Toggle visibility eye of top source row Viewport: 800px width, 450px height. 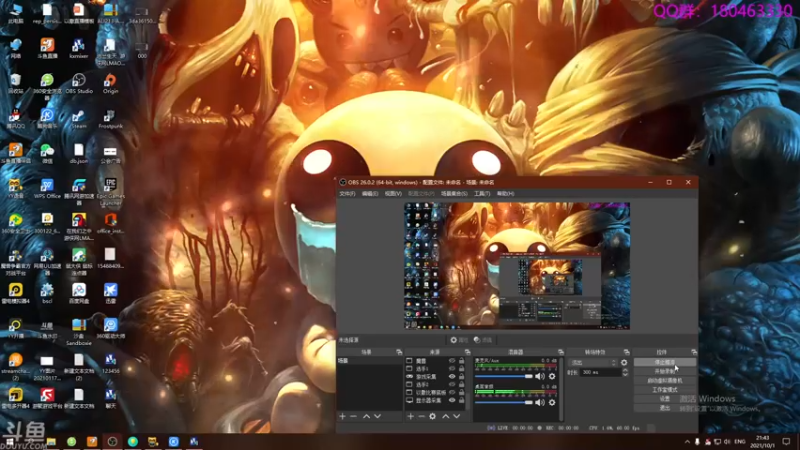(452, 361)
